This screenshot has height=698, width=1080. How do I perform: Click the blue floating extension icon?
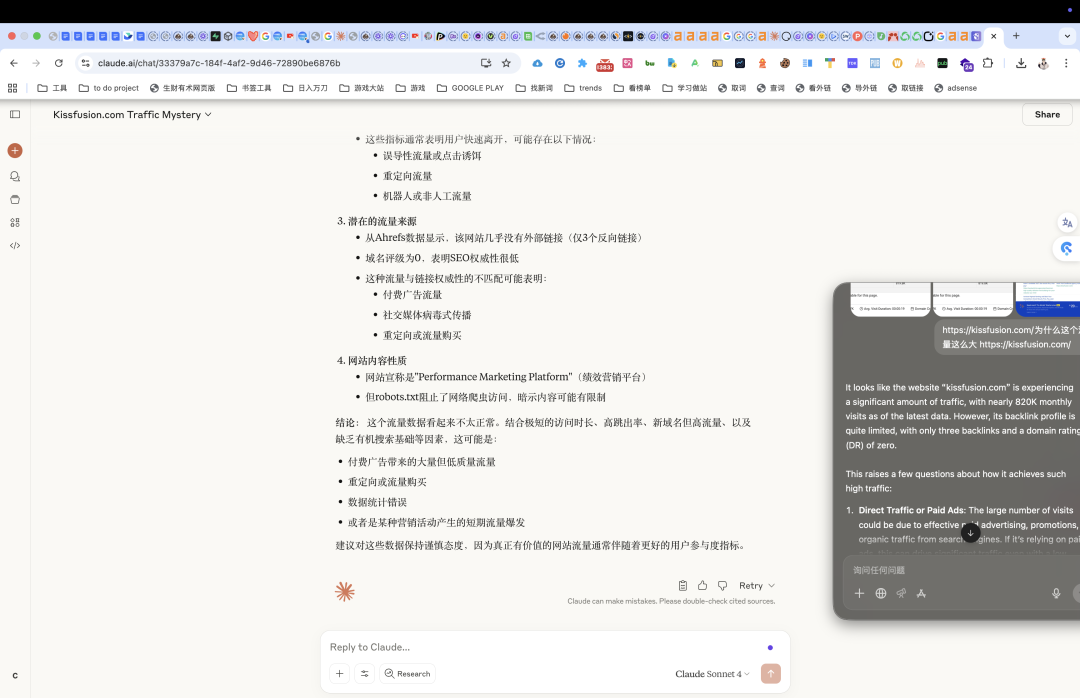tap(1067, 249)
